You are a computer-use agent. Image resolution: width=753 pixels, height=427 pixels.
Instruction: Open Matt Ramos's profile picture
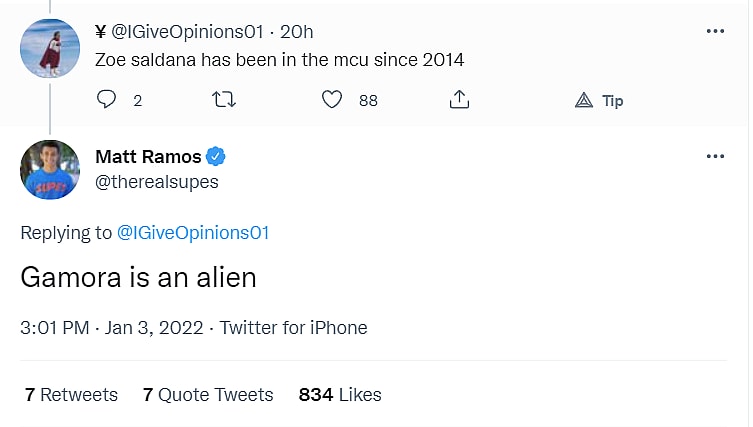(49, 170)
